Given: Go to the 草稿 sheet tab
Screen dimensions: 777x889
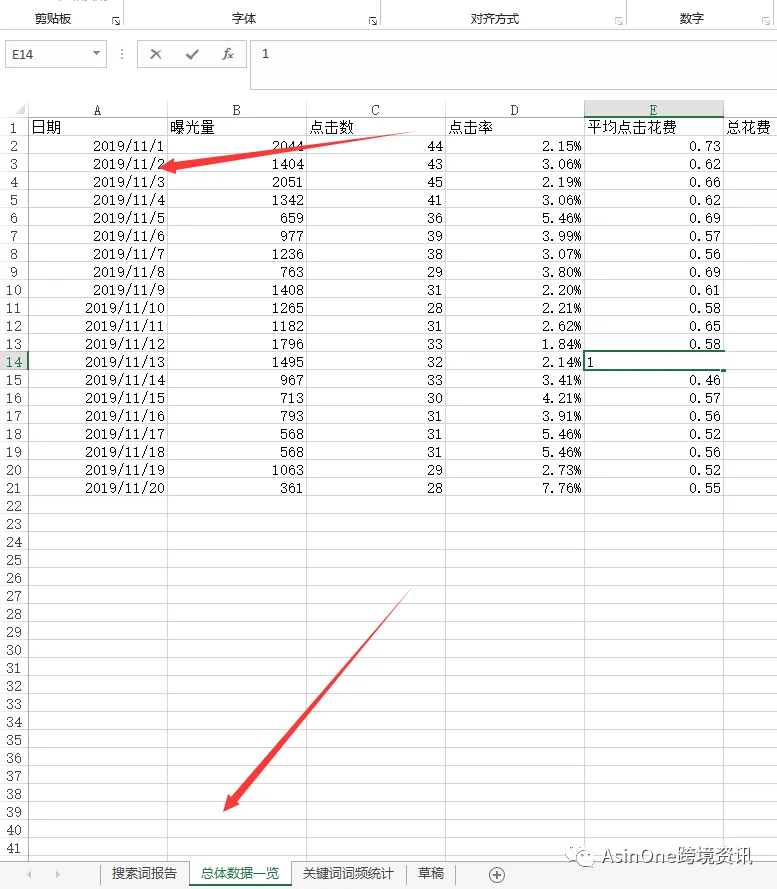Looking at the screenshot, I should (430, 873).
